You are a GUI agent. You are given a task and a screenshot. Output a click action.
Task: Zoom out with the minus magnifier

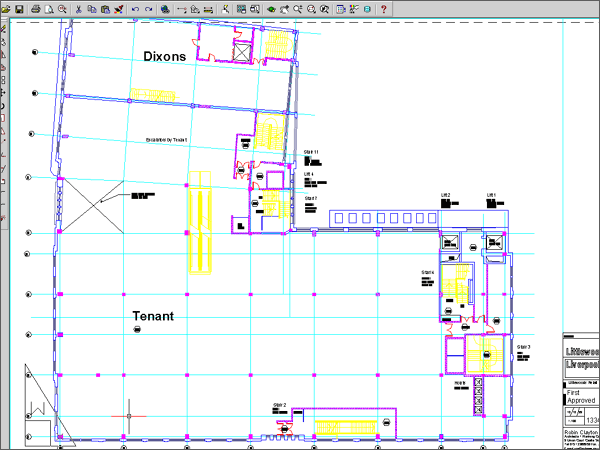pyautogui.click(x=311, y=9)
